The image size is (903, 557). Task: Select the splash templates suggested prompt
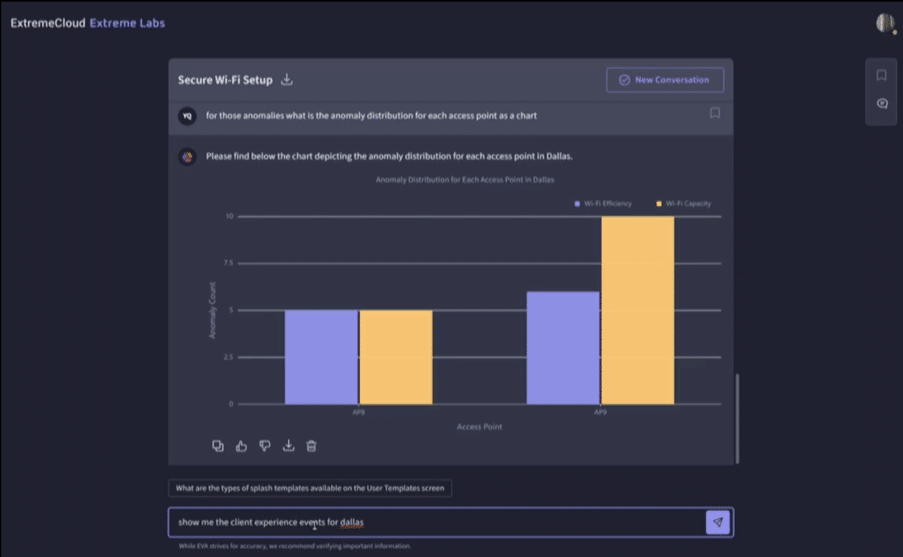point(310,488)
